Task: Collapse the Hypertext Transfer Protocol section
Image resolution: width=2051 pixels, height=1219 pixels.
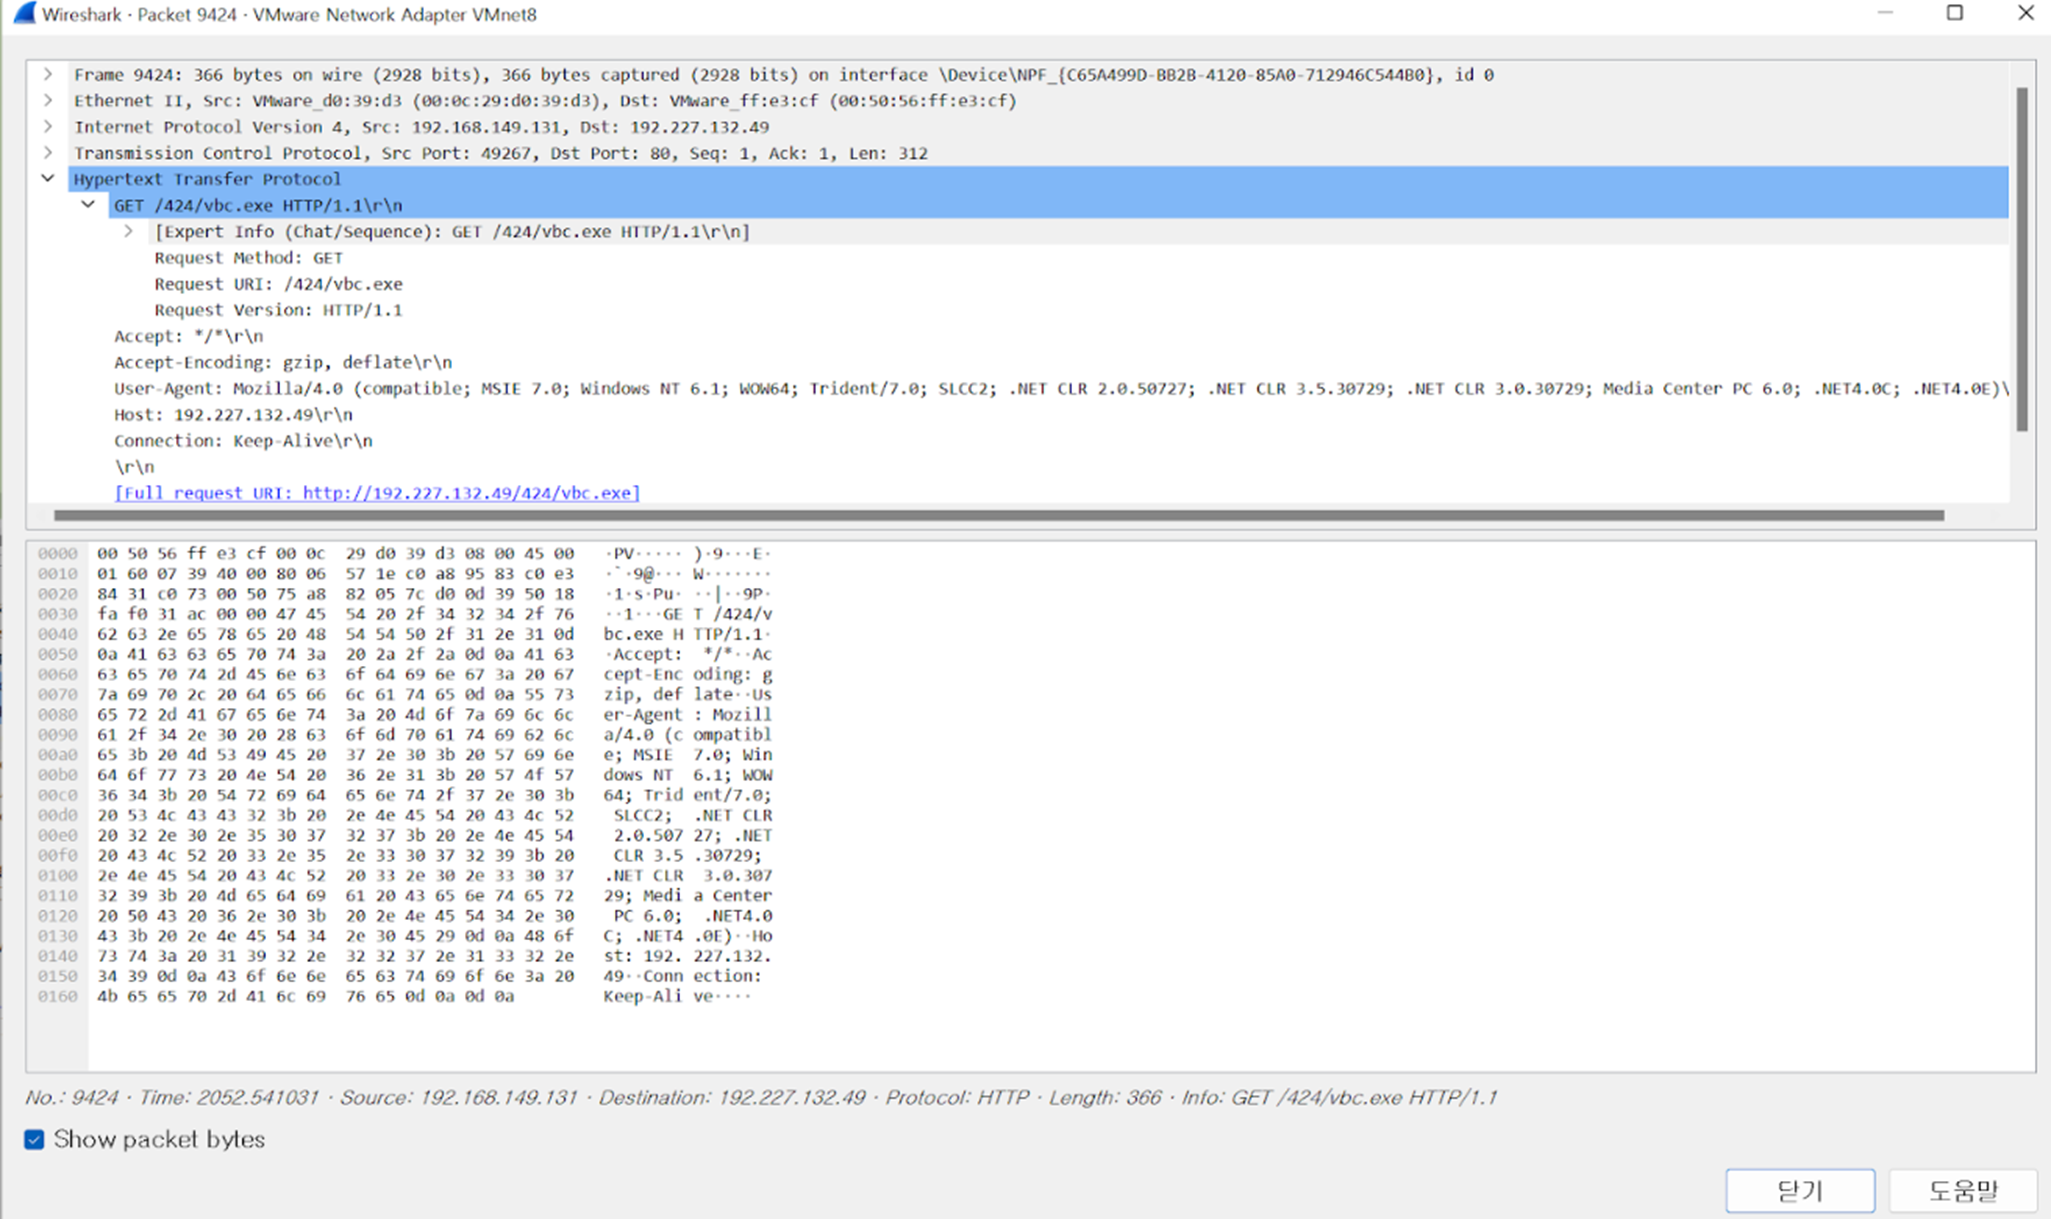Action: (47, 179)
